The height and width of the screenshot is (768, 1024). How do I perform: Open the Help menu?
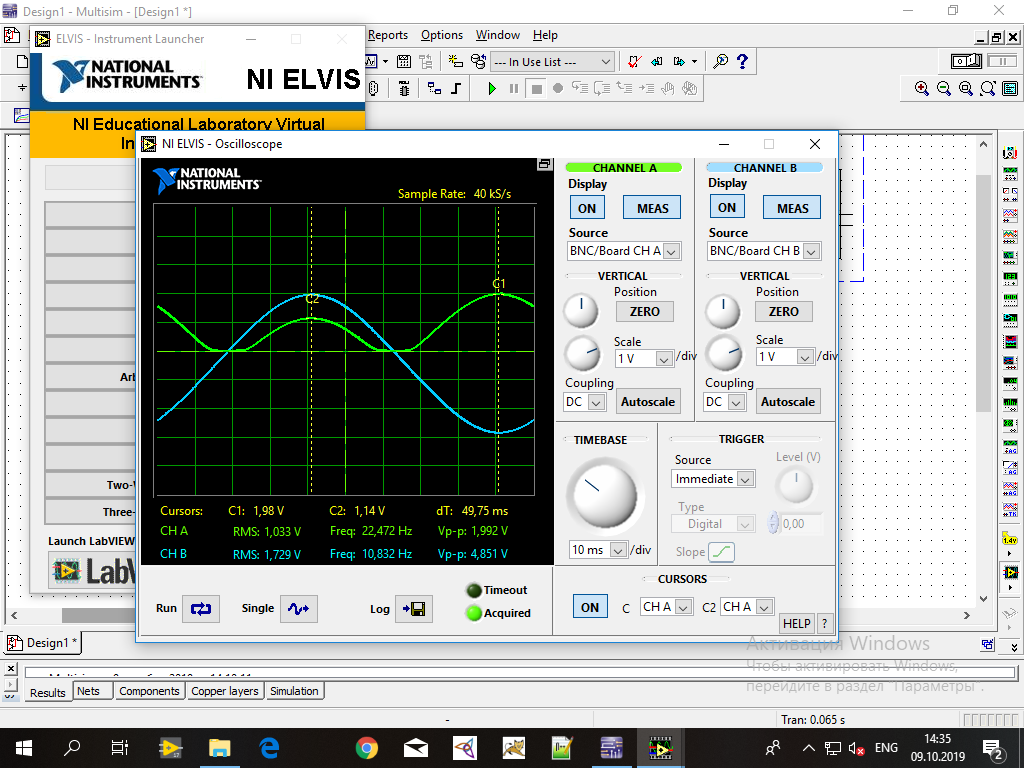(545, 35)
